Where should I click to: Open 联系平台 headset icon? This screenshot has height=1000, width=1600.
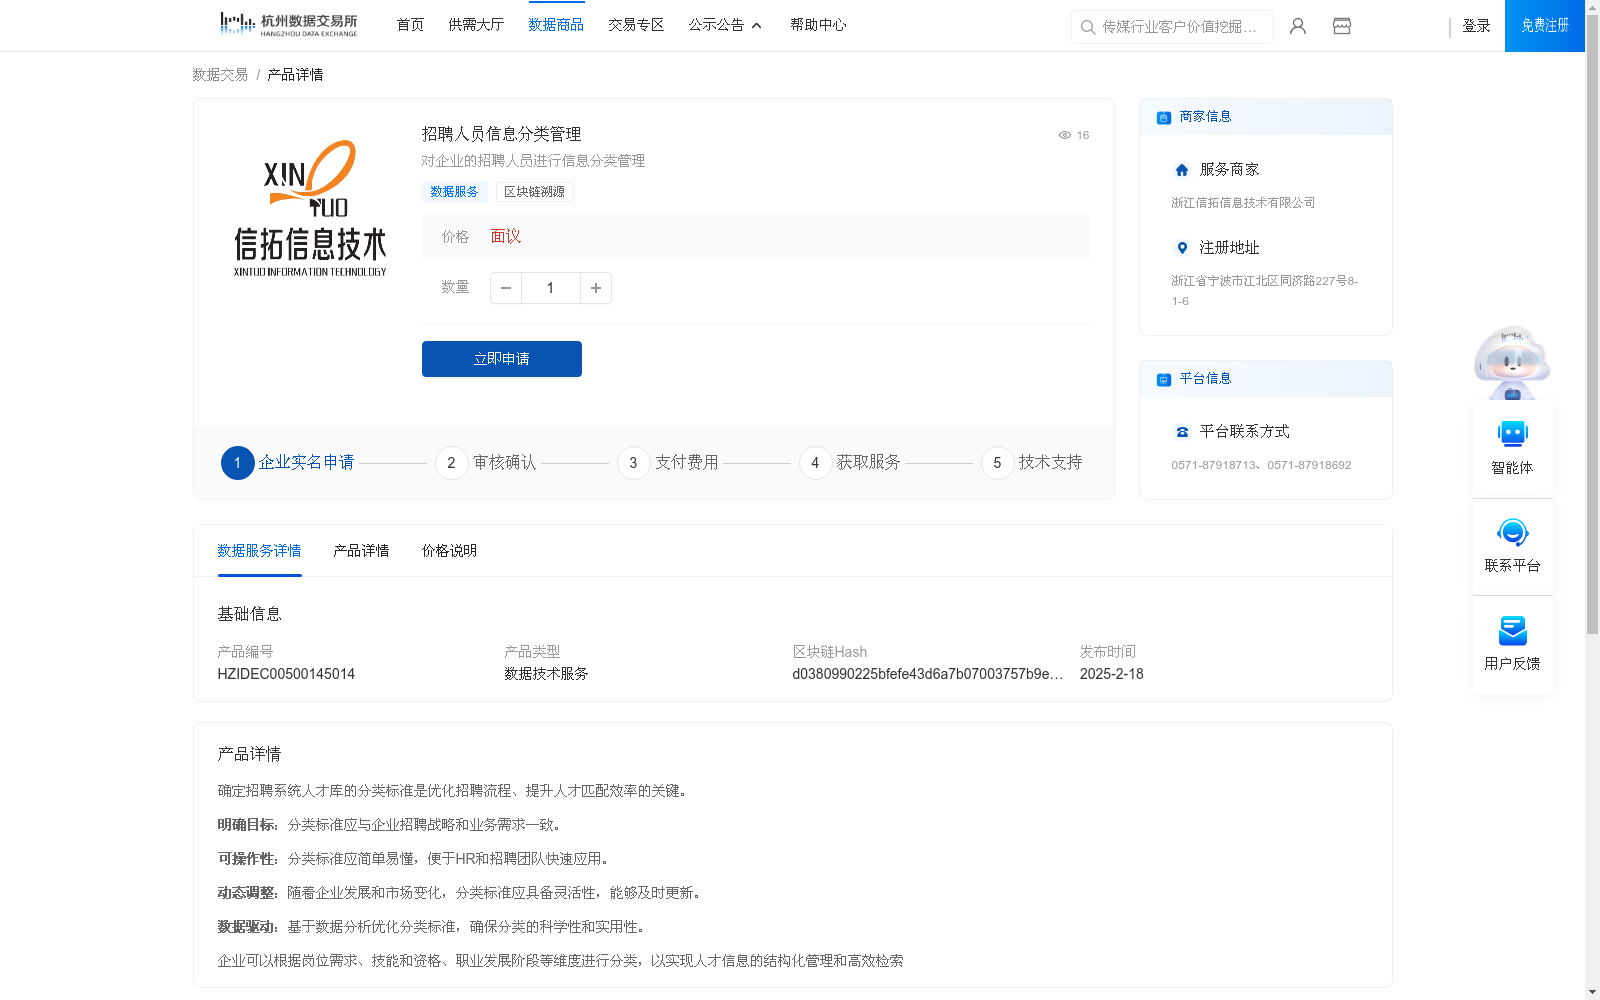pos(1513,532)
